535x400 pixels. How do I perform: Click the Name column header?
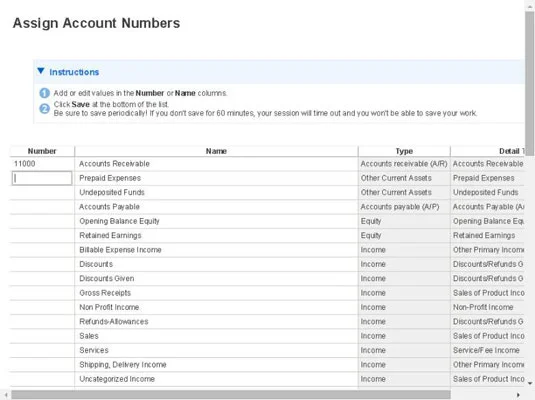point(216,151)
